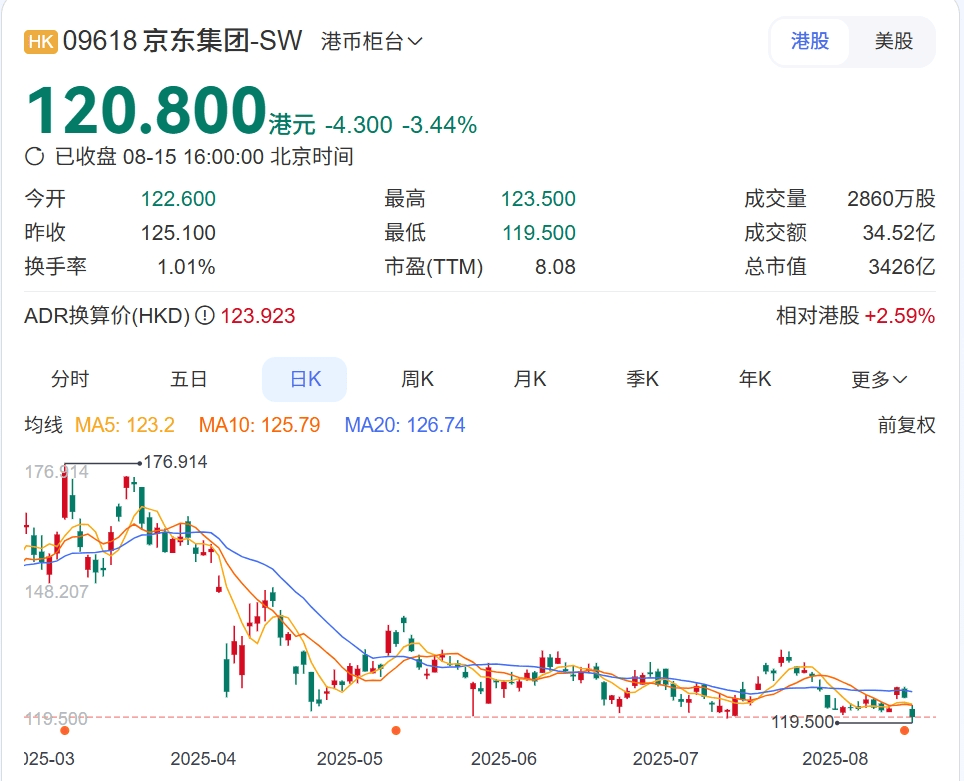Show the 季K quarterly chart

click(x=643, y=379)
